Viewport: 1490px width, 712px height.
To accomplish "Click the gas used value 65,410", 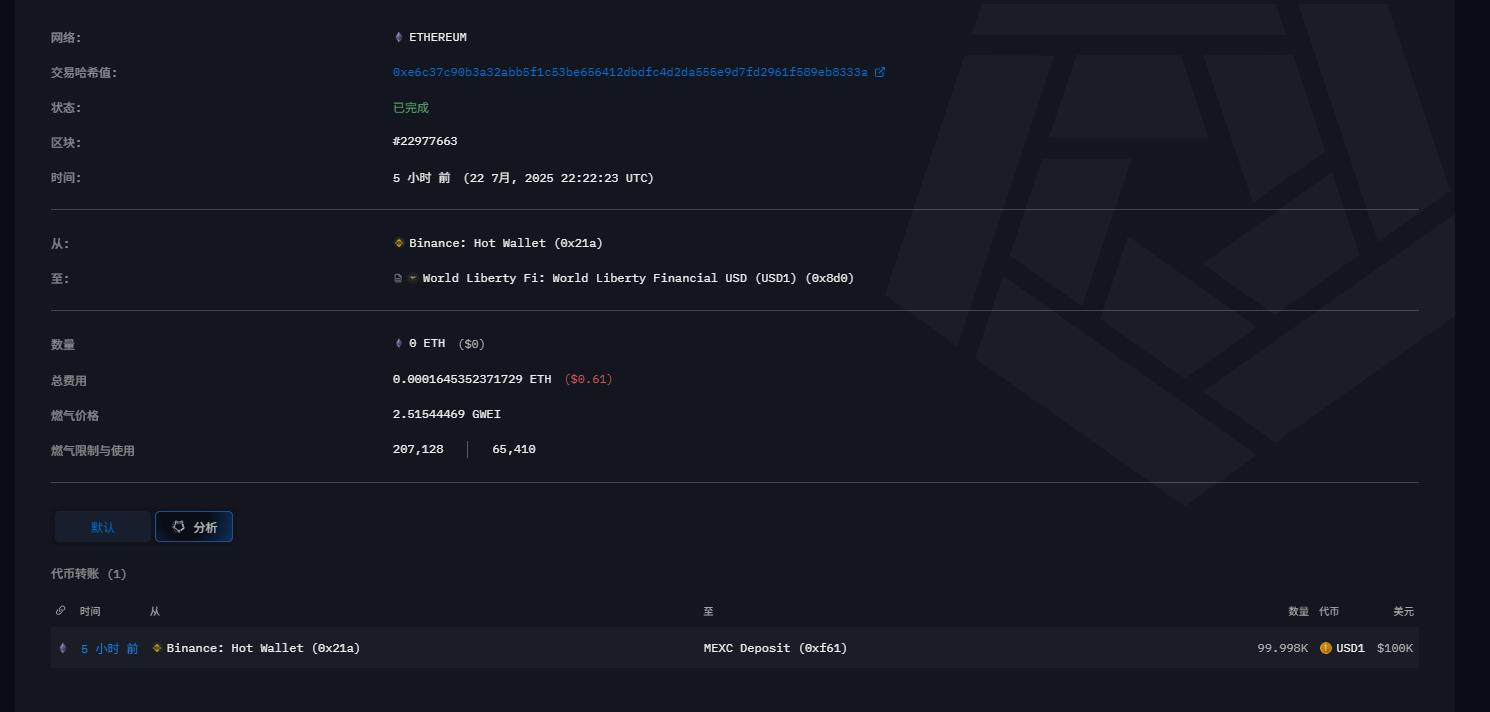I will [x=514, y=449].
